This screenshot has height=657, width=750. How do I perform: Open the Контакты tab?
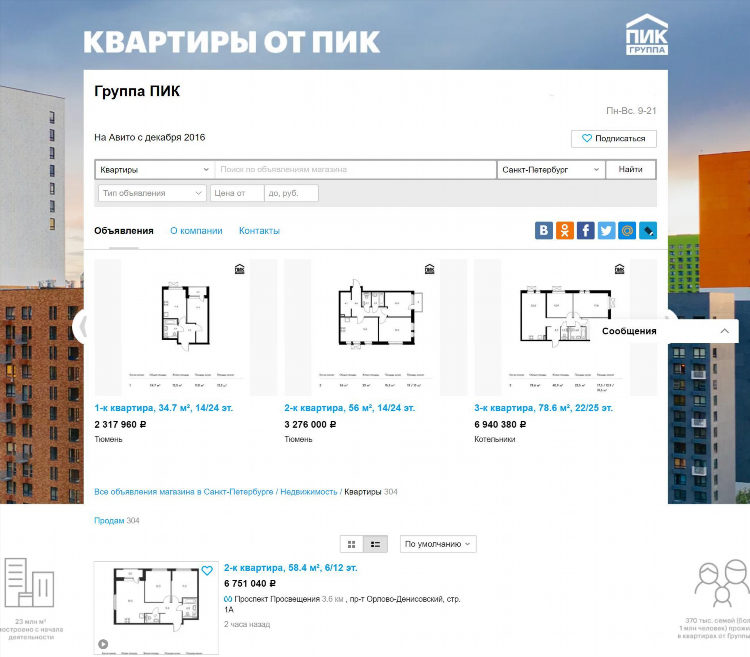pyautogui.click(x=259, y=231)
